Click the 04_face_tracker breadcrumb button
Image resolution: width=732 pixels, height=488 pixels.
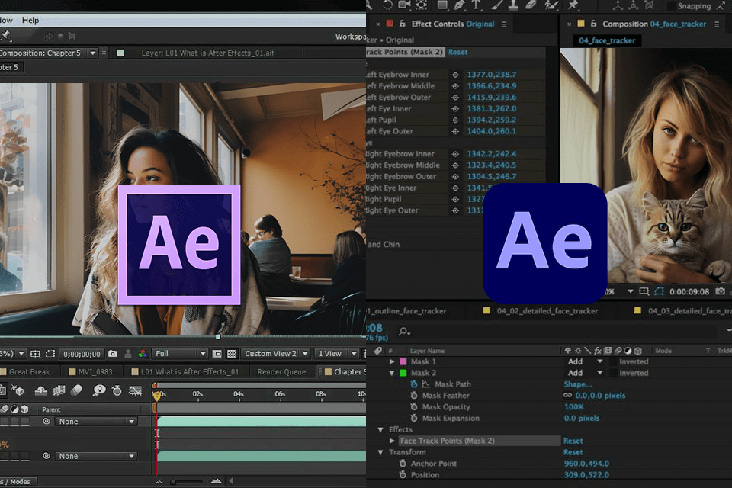coord(607,41)
